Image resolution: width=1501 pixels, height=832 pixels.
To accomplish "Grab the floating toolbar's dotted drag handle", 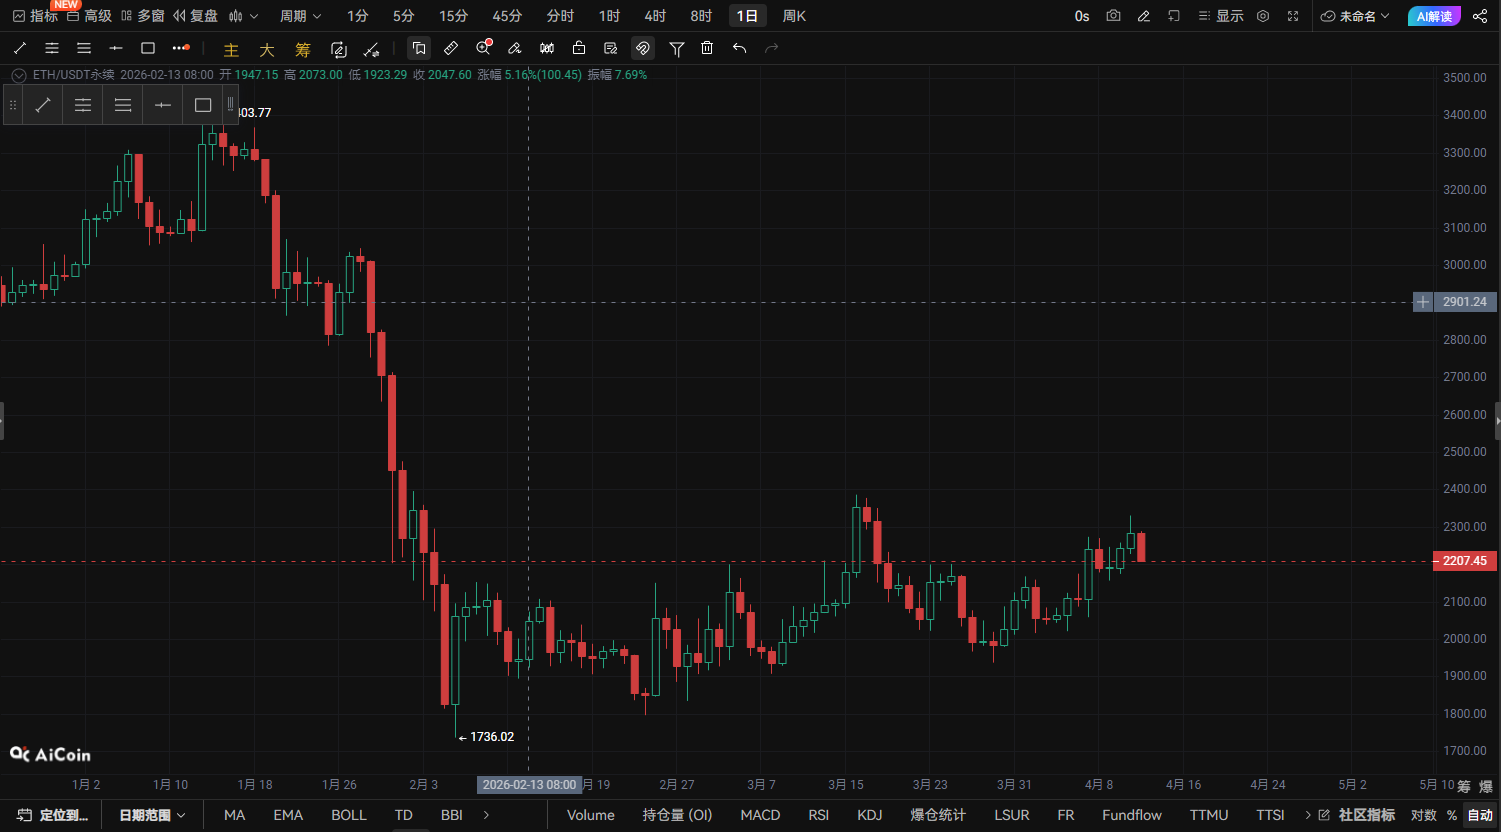I will (13, 105).
